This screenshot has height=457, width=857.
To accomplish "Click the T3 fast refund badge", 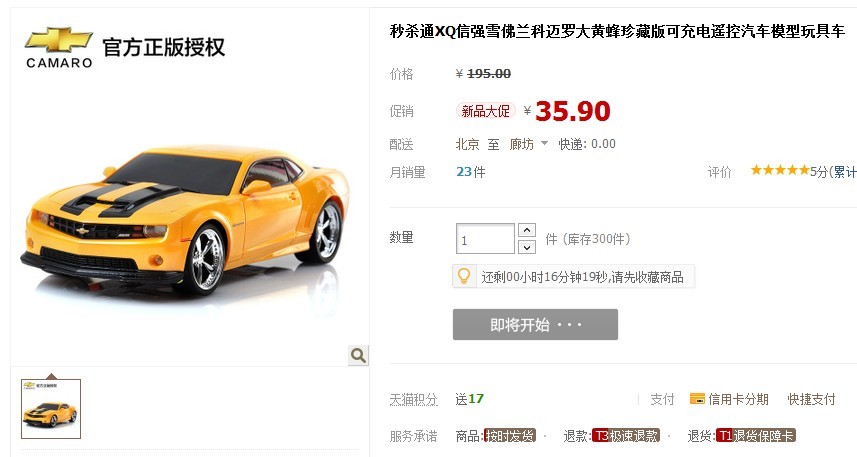I will click(626, 436).
